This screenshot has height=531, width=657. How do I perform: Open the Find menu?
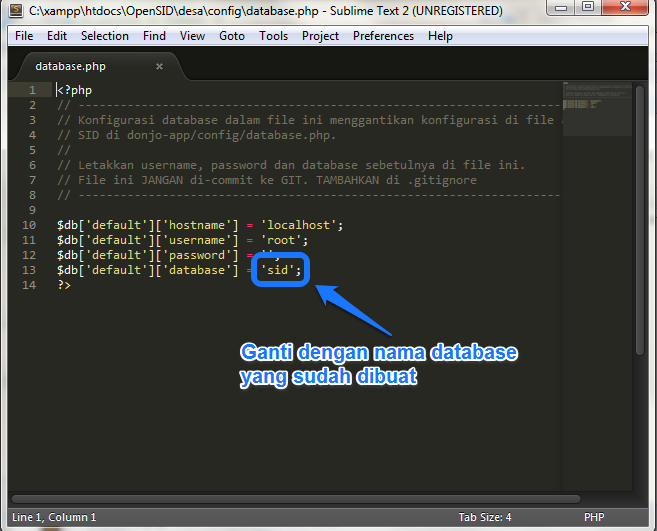tap(155, 36)
